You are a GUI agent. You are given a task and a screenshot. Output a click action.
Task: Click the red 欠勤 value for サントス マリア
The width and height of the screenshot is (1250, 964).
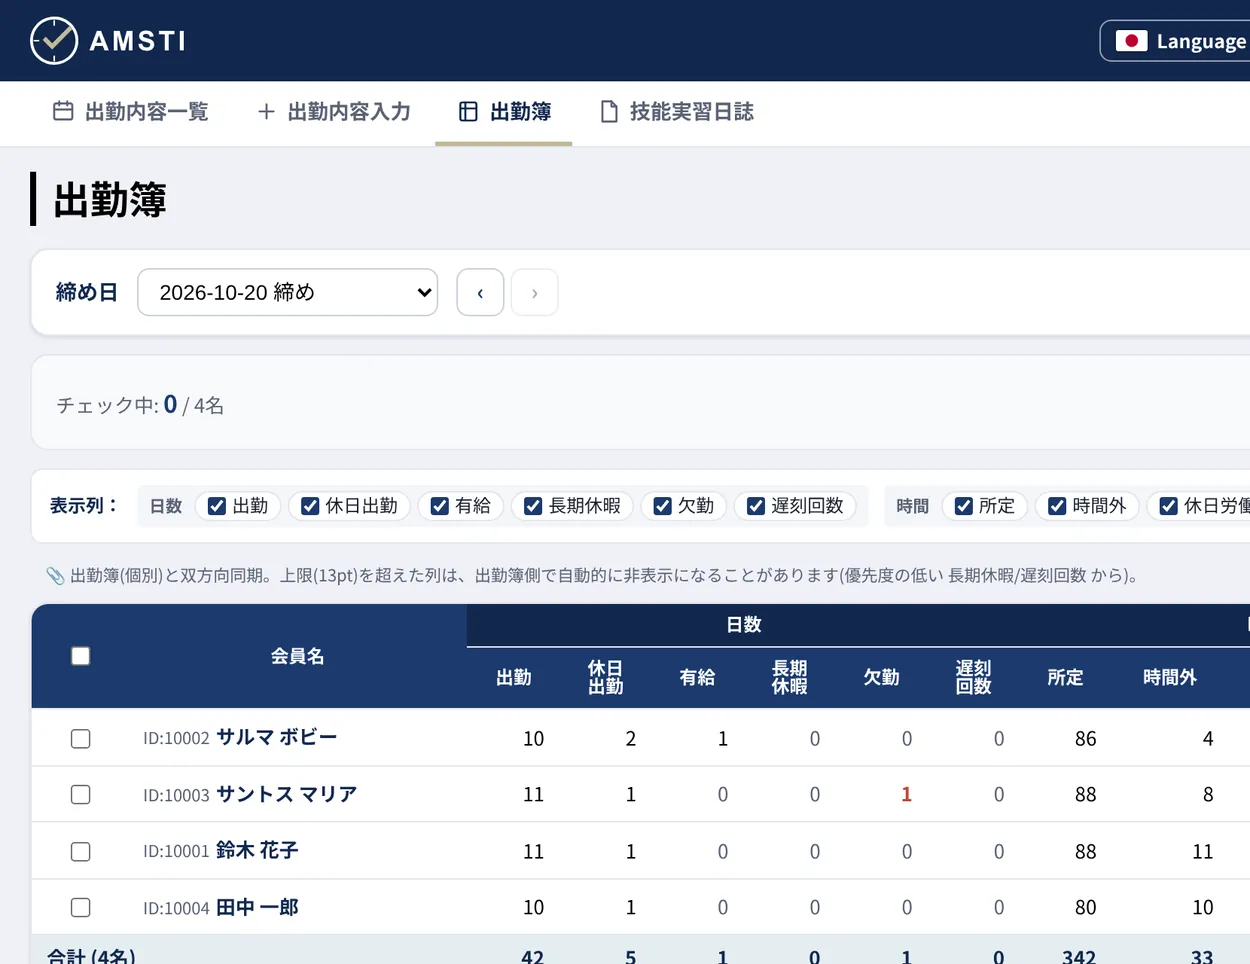click(x=907, y=795)
